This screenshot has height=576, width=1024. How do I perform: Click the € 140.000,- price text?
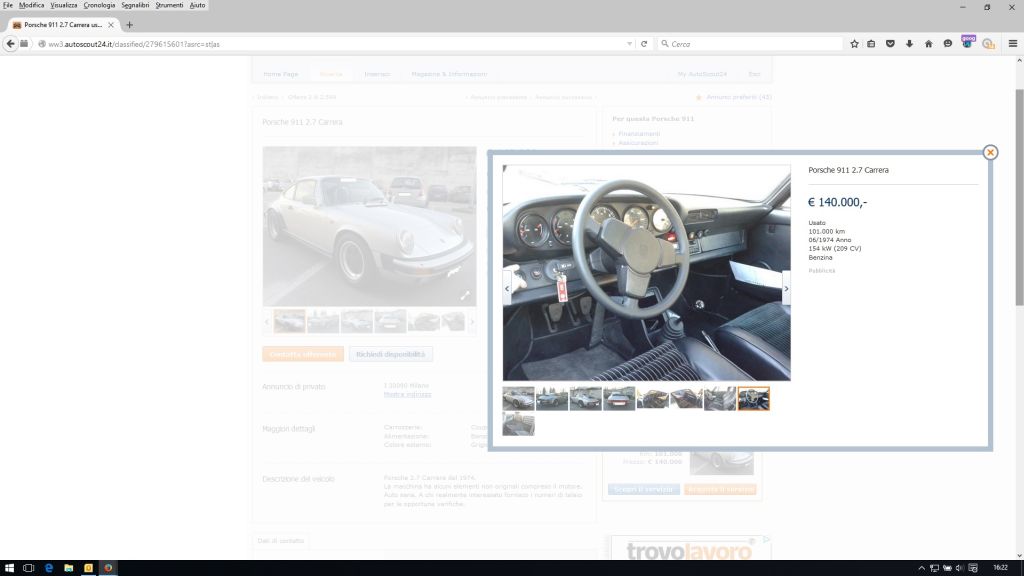pyautogui.click(x=837, y=202)
